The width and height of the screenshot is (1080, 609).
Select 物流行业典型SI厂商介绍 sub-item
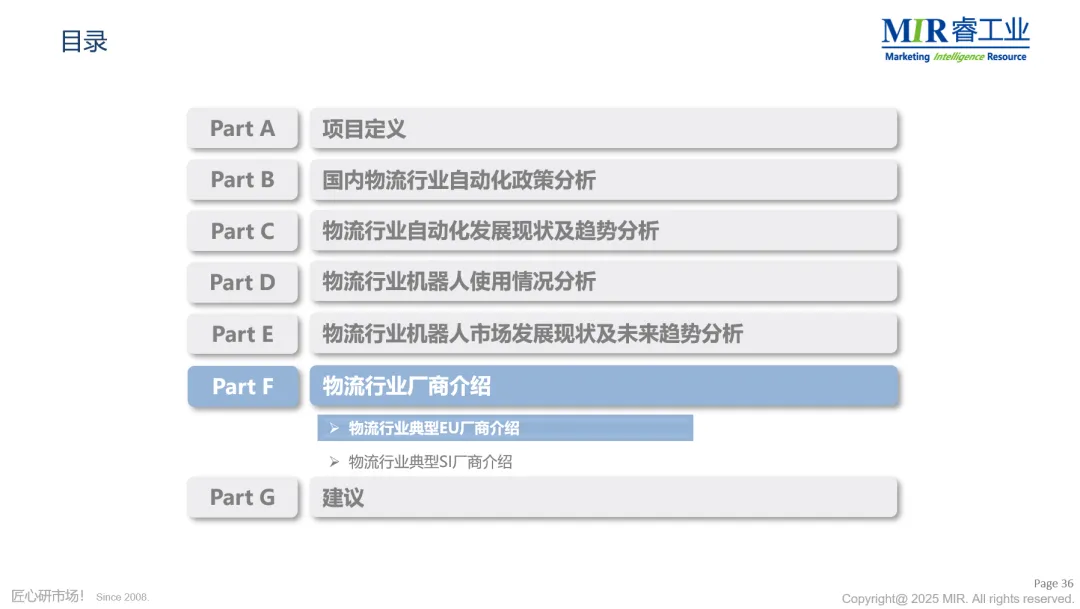430,462
